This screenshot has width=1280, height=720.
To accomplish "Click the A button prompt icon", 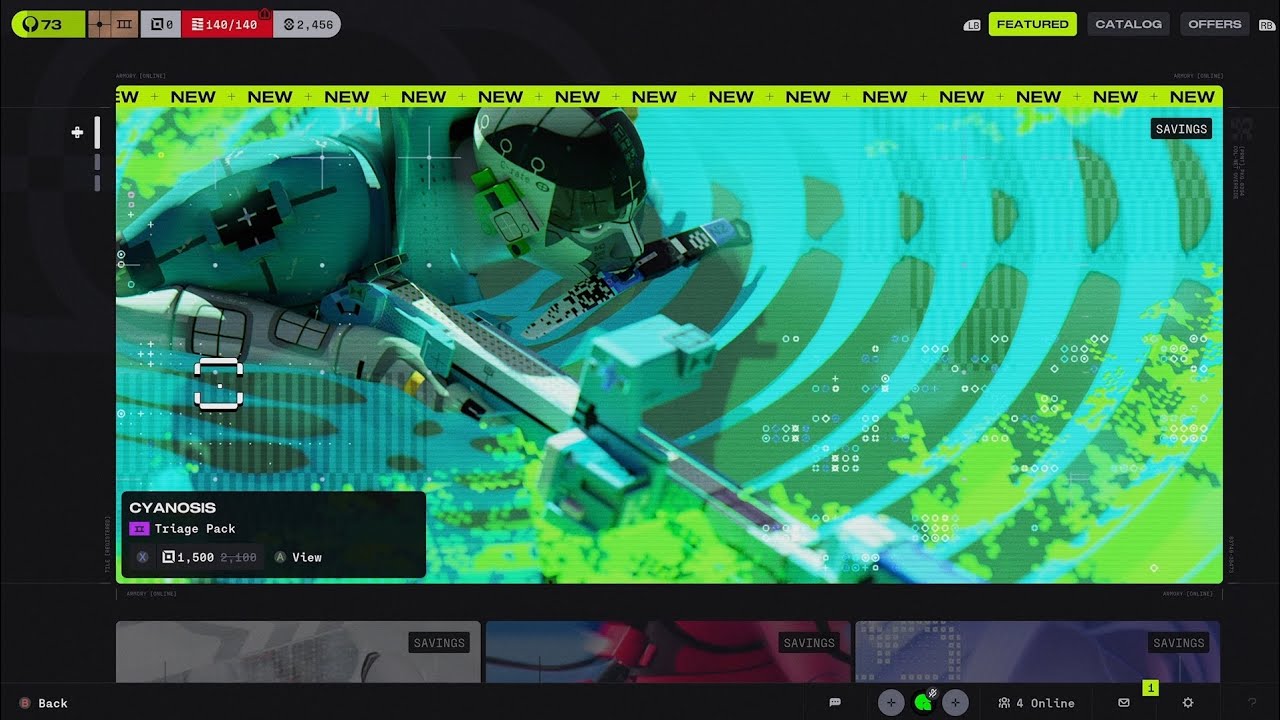I will (x=280, y=557).
